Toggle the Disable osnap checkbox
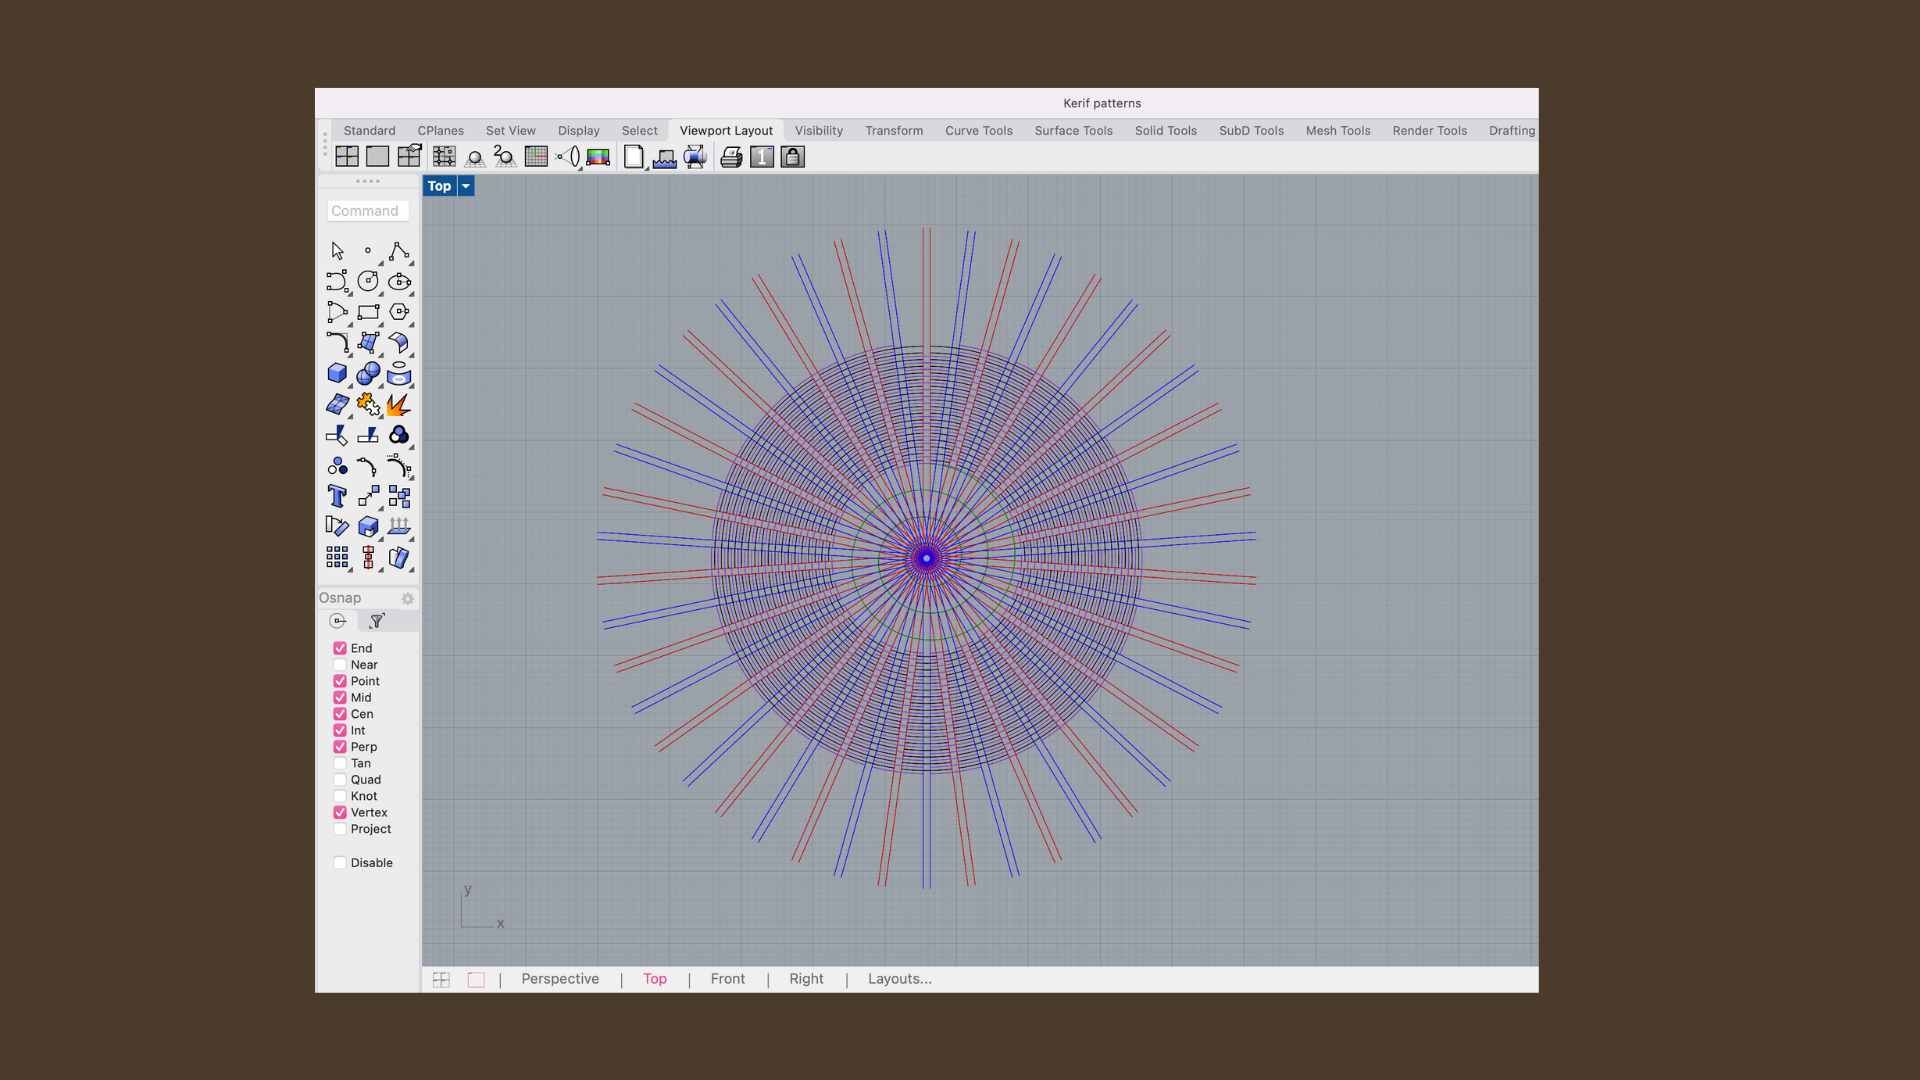 point(340,863)
